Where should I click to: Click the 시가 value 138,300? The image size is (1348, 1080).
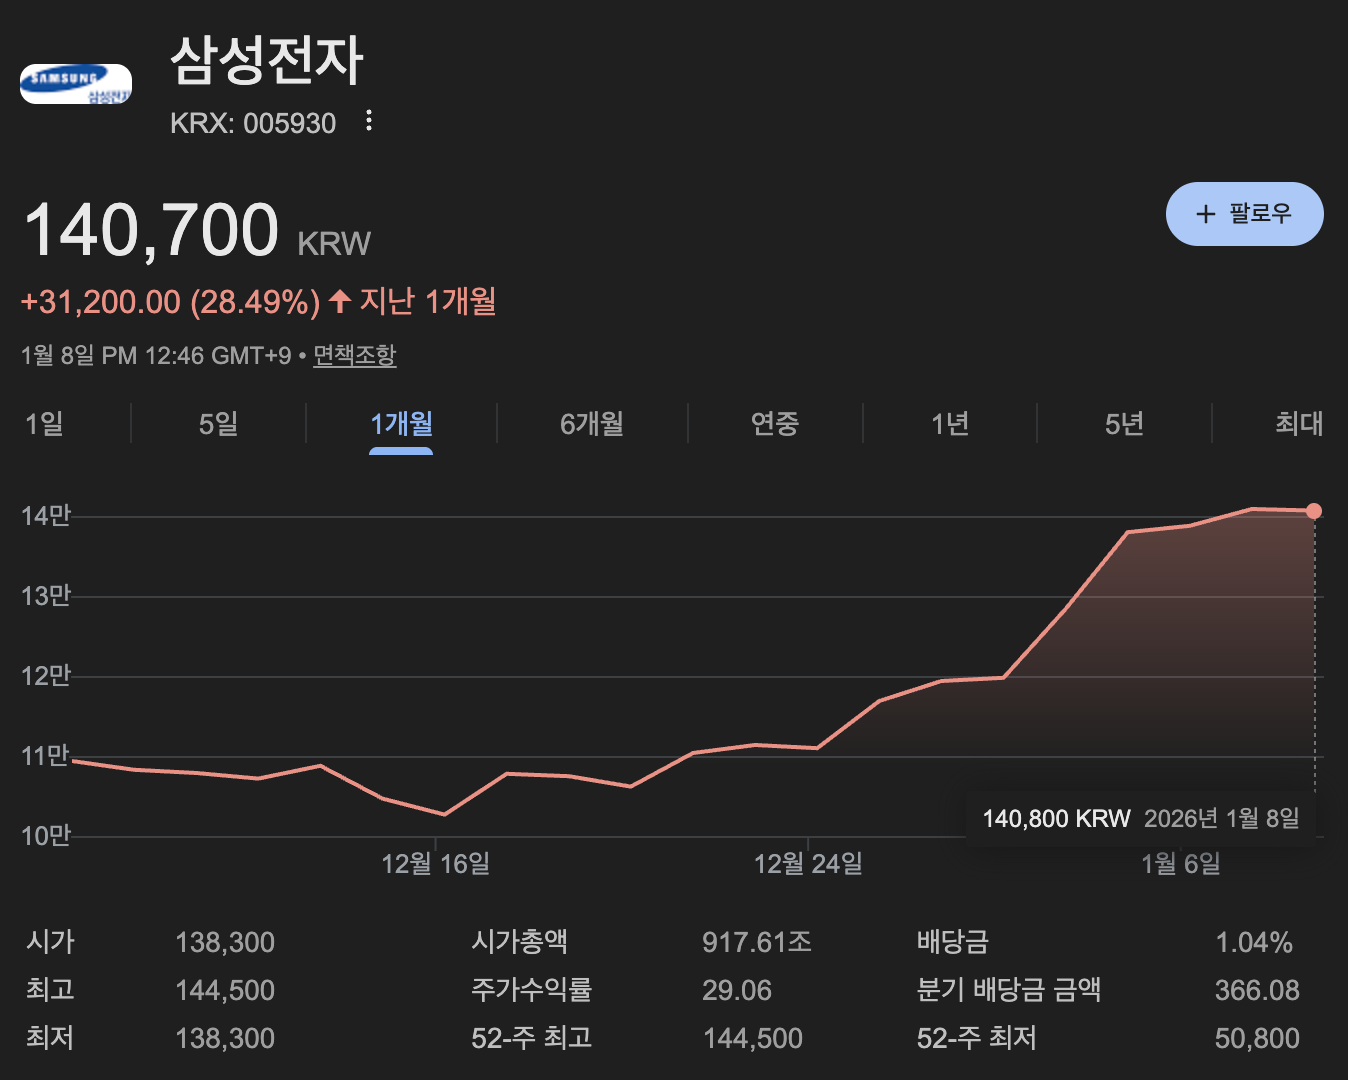(225, 942)
